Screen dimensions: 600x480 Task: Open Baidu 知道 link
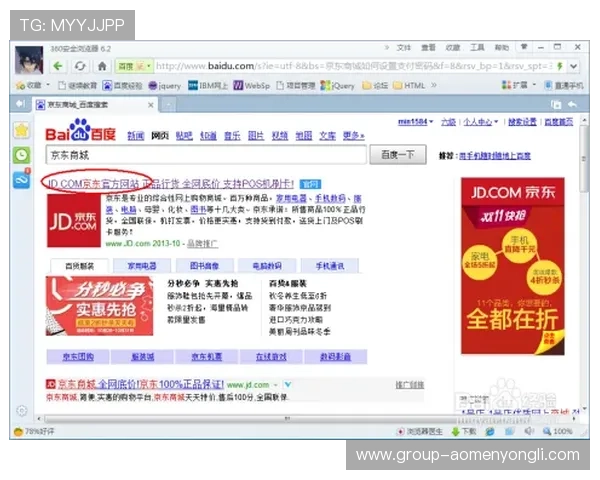(208, 136)
